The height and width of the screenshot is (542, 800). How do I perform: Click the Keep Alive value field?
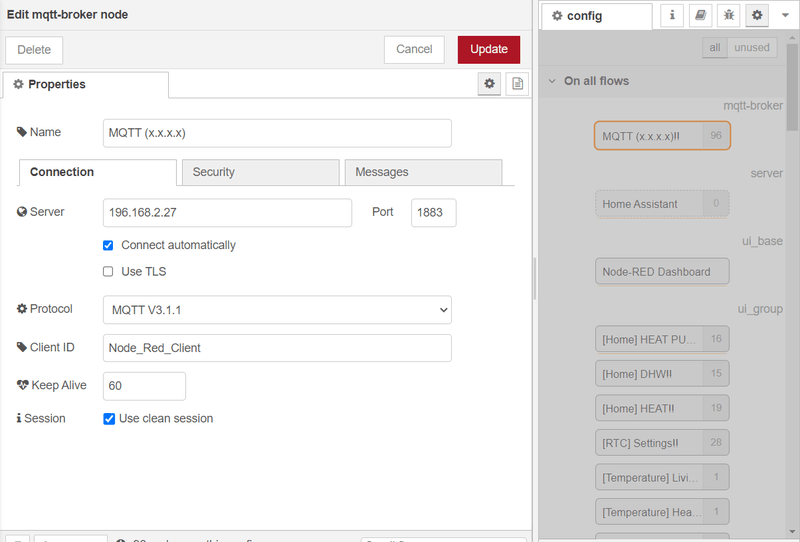pyautogui.click(x=144, y=386)
